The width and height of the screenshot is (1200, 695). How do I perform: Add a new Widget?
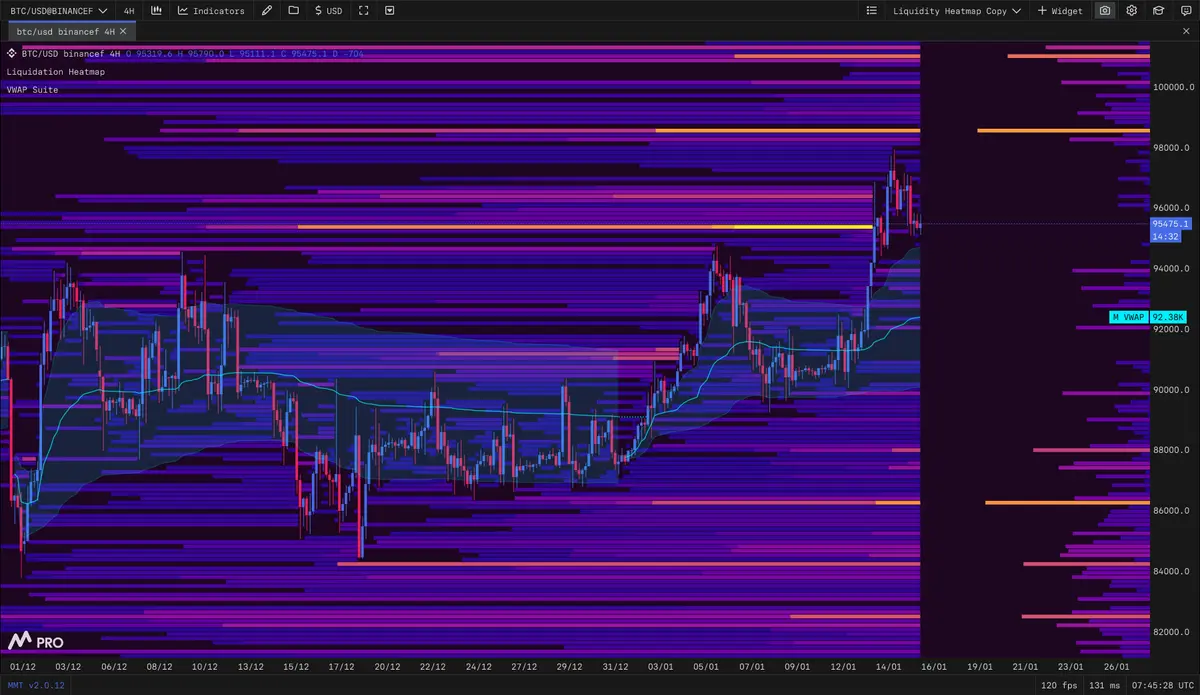(1060, 11)
